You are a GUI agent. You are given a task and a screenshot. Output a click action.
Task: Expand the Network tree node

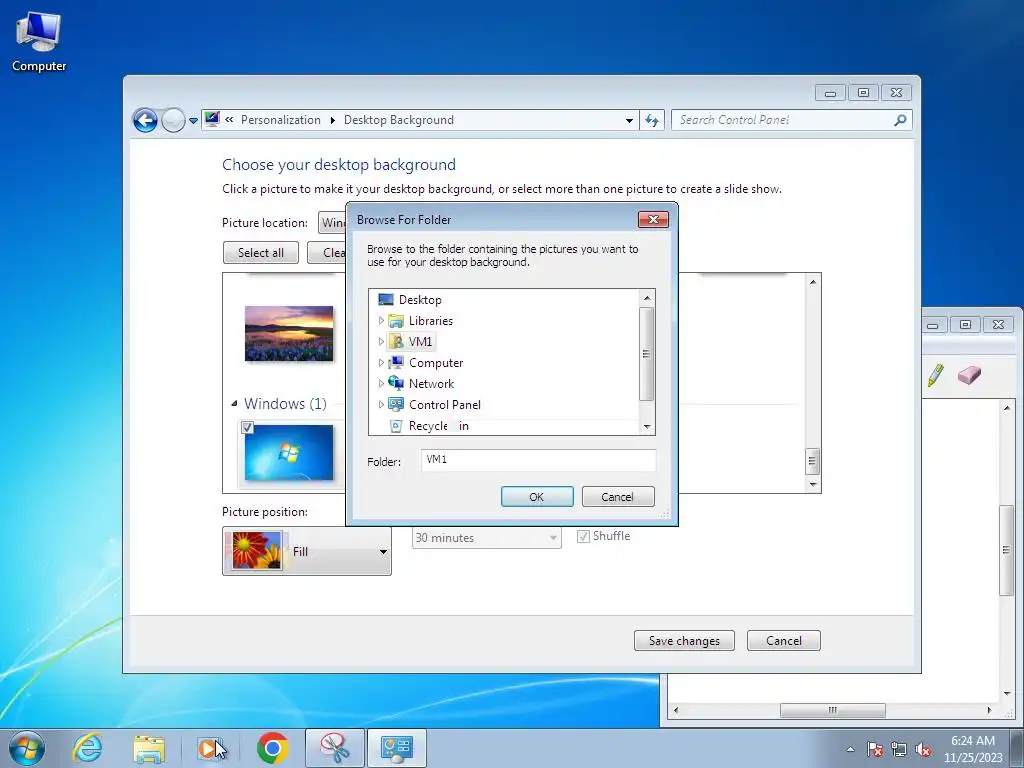click(x=381, y=383)
